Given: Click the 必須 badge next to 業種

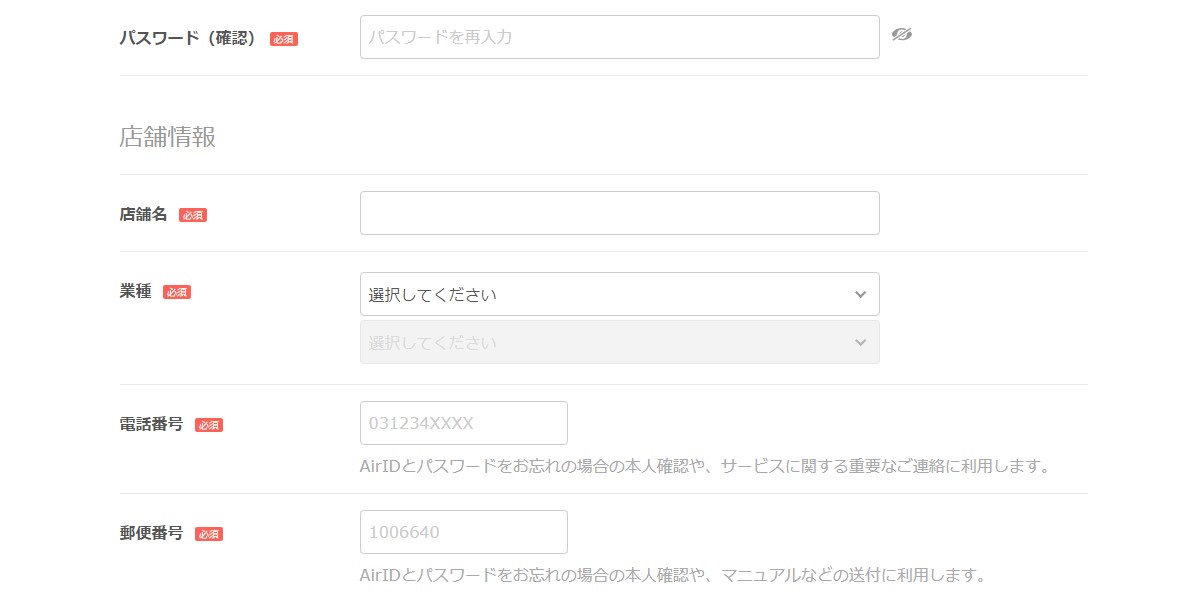Looking at the screenshot, I should 176,292.
